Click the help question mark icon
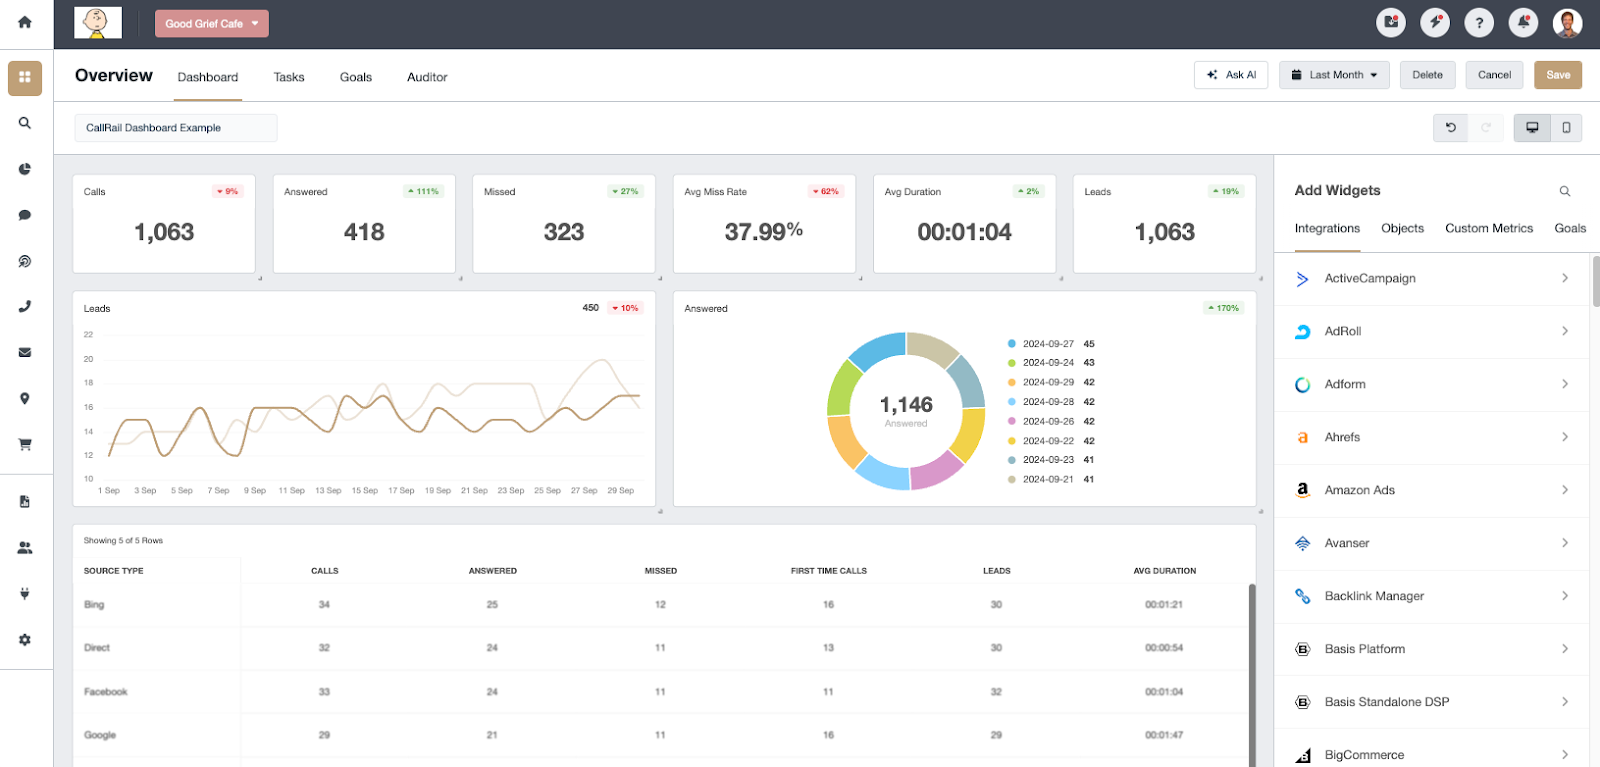The height and width of the screenshot is (767, 1600). pos(1479,22)
